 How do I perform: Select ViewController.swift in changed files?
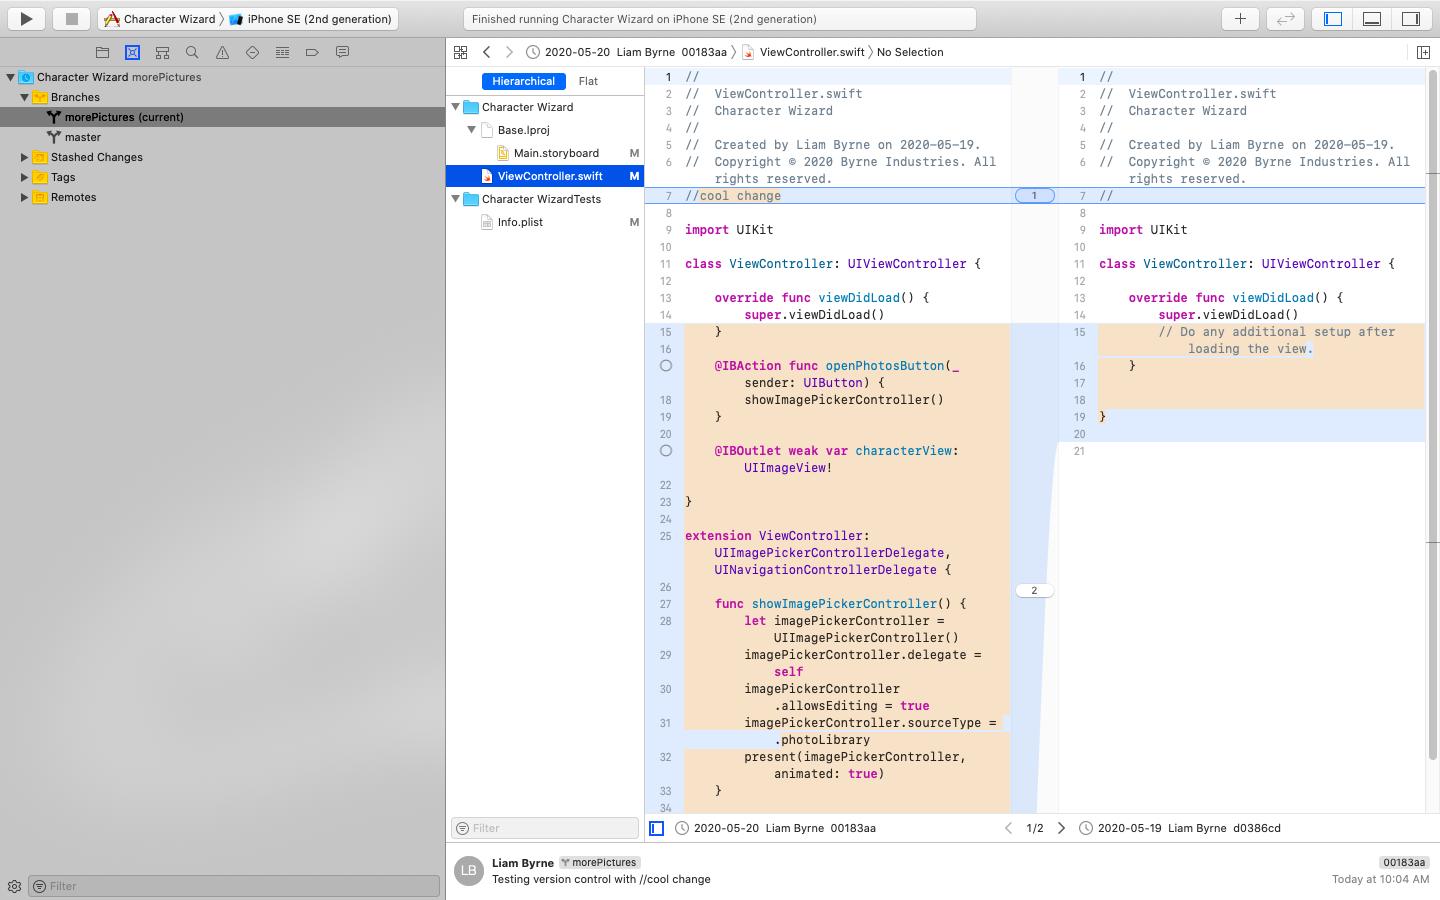pos(545,176)
